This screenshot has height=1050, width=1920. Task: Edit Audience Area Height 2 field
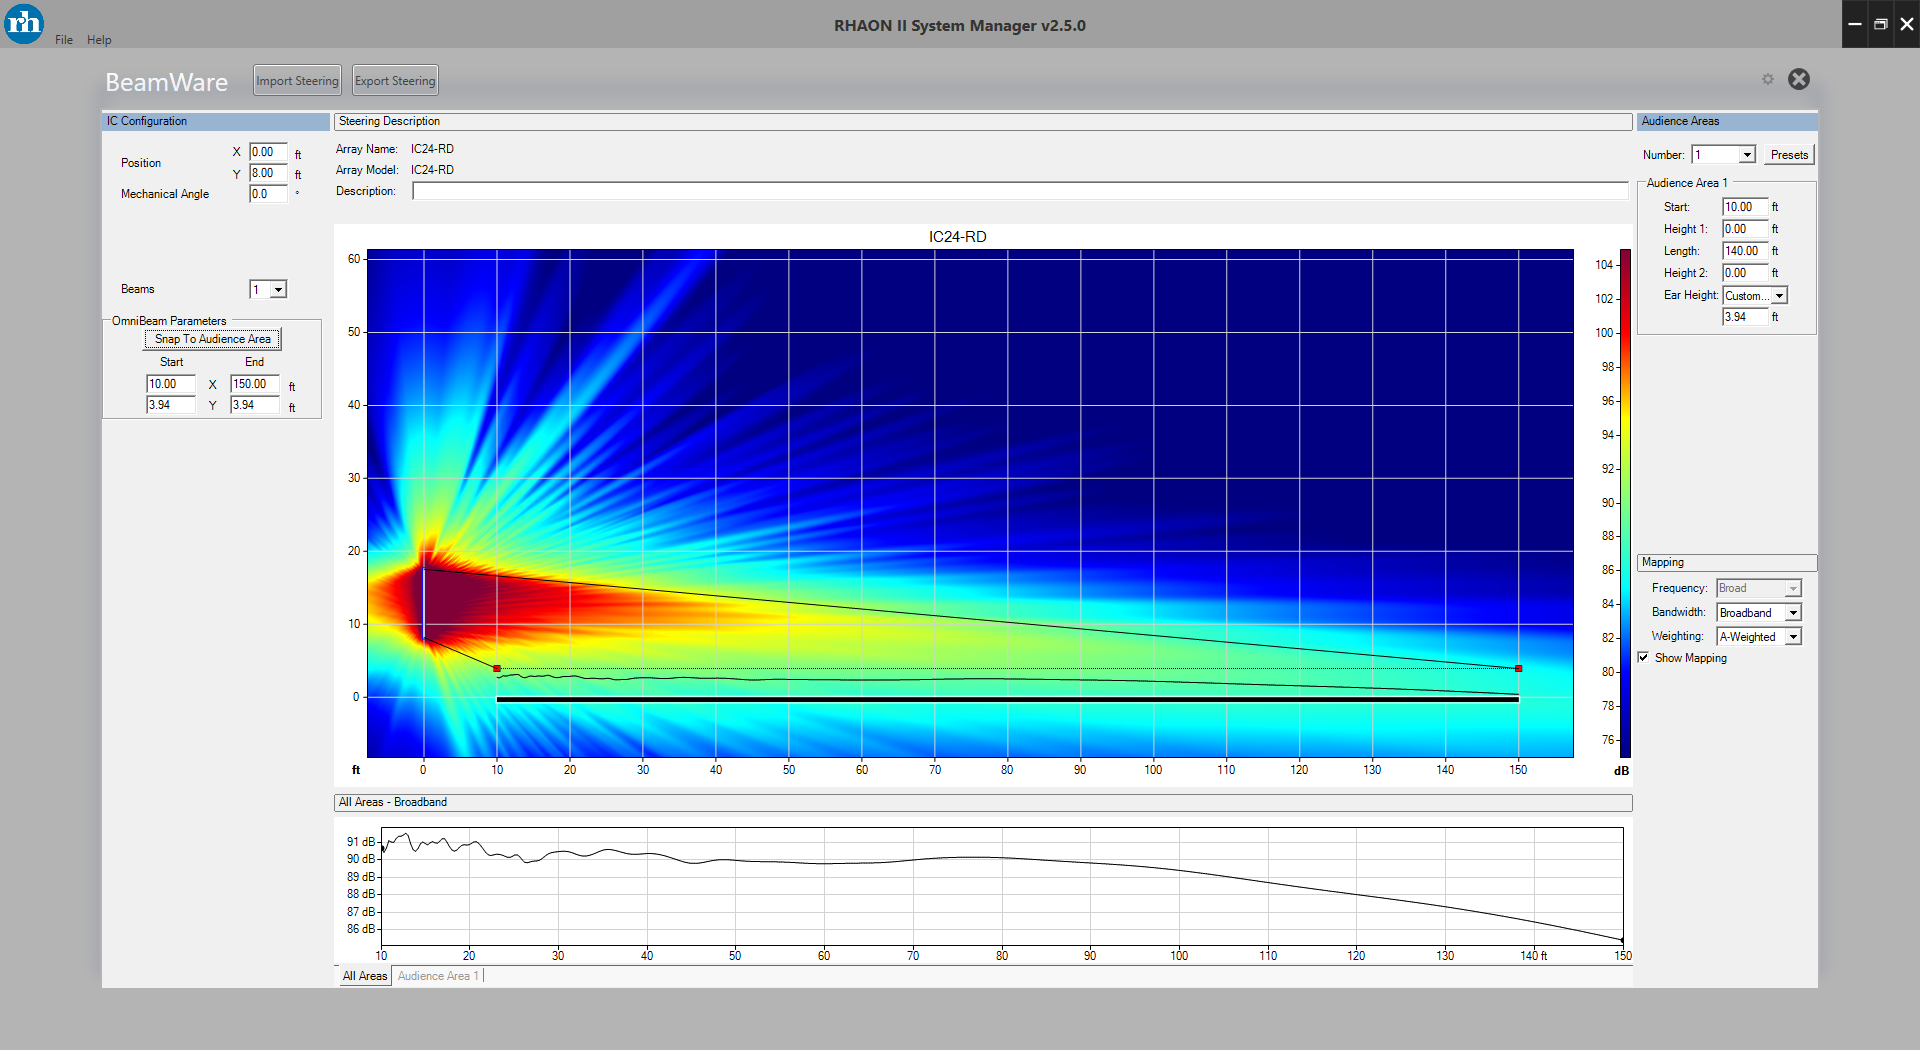(1745, 273)
